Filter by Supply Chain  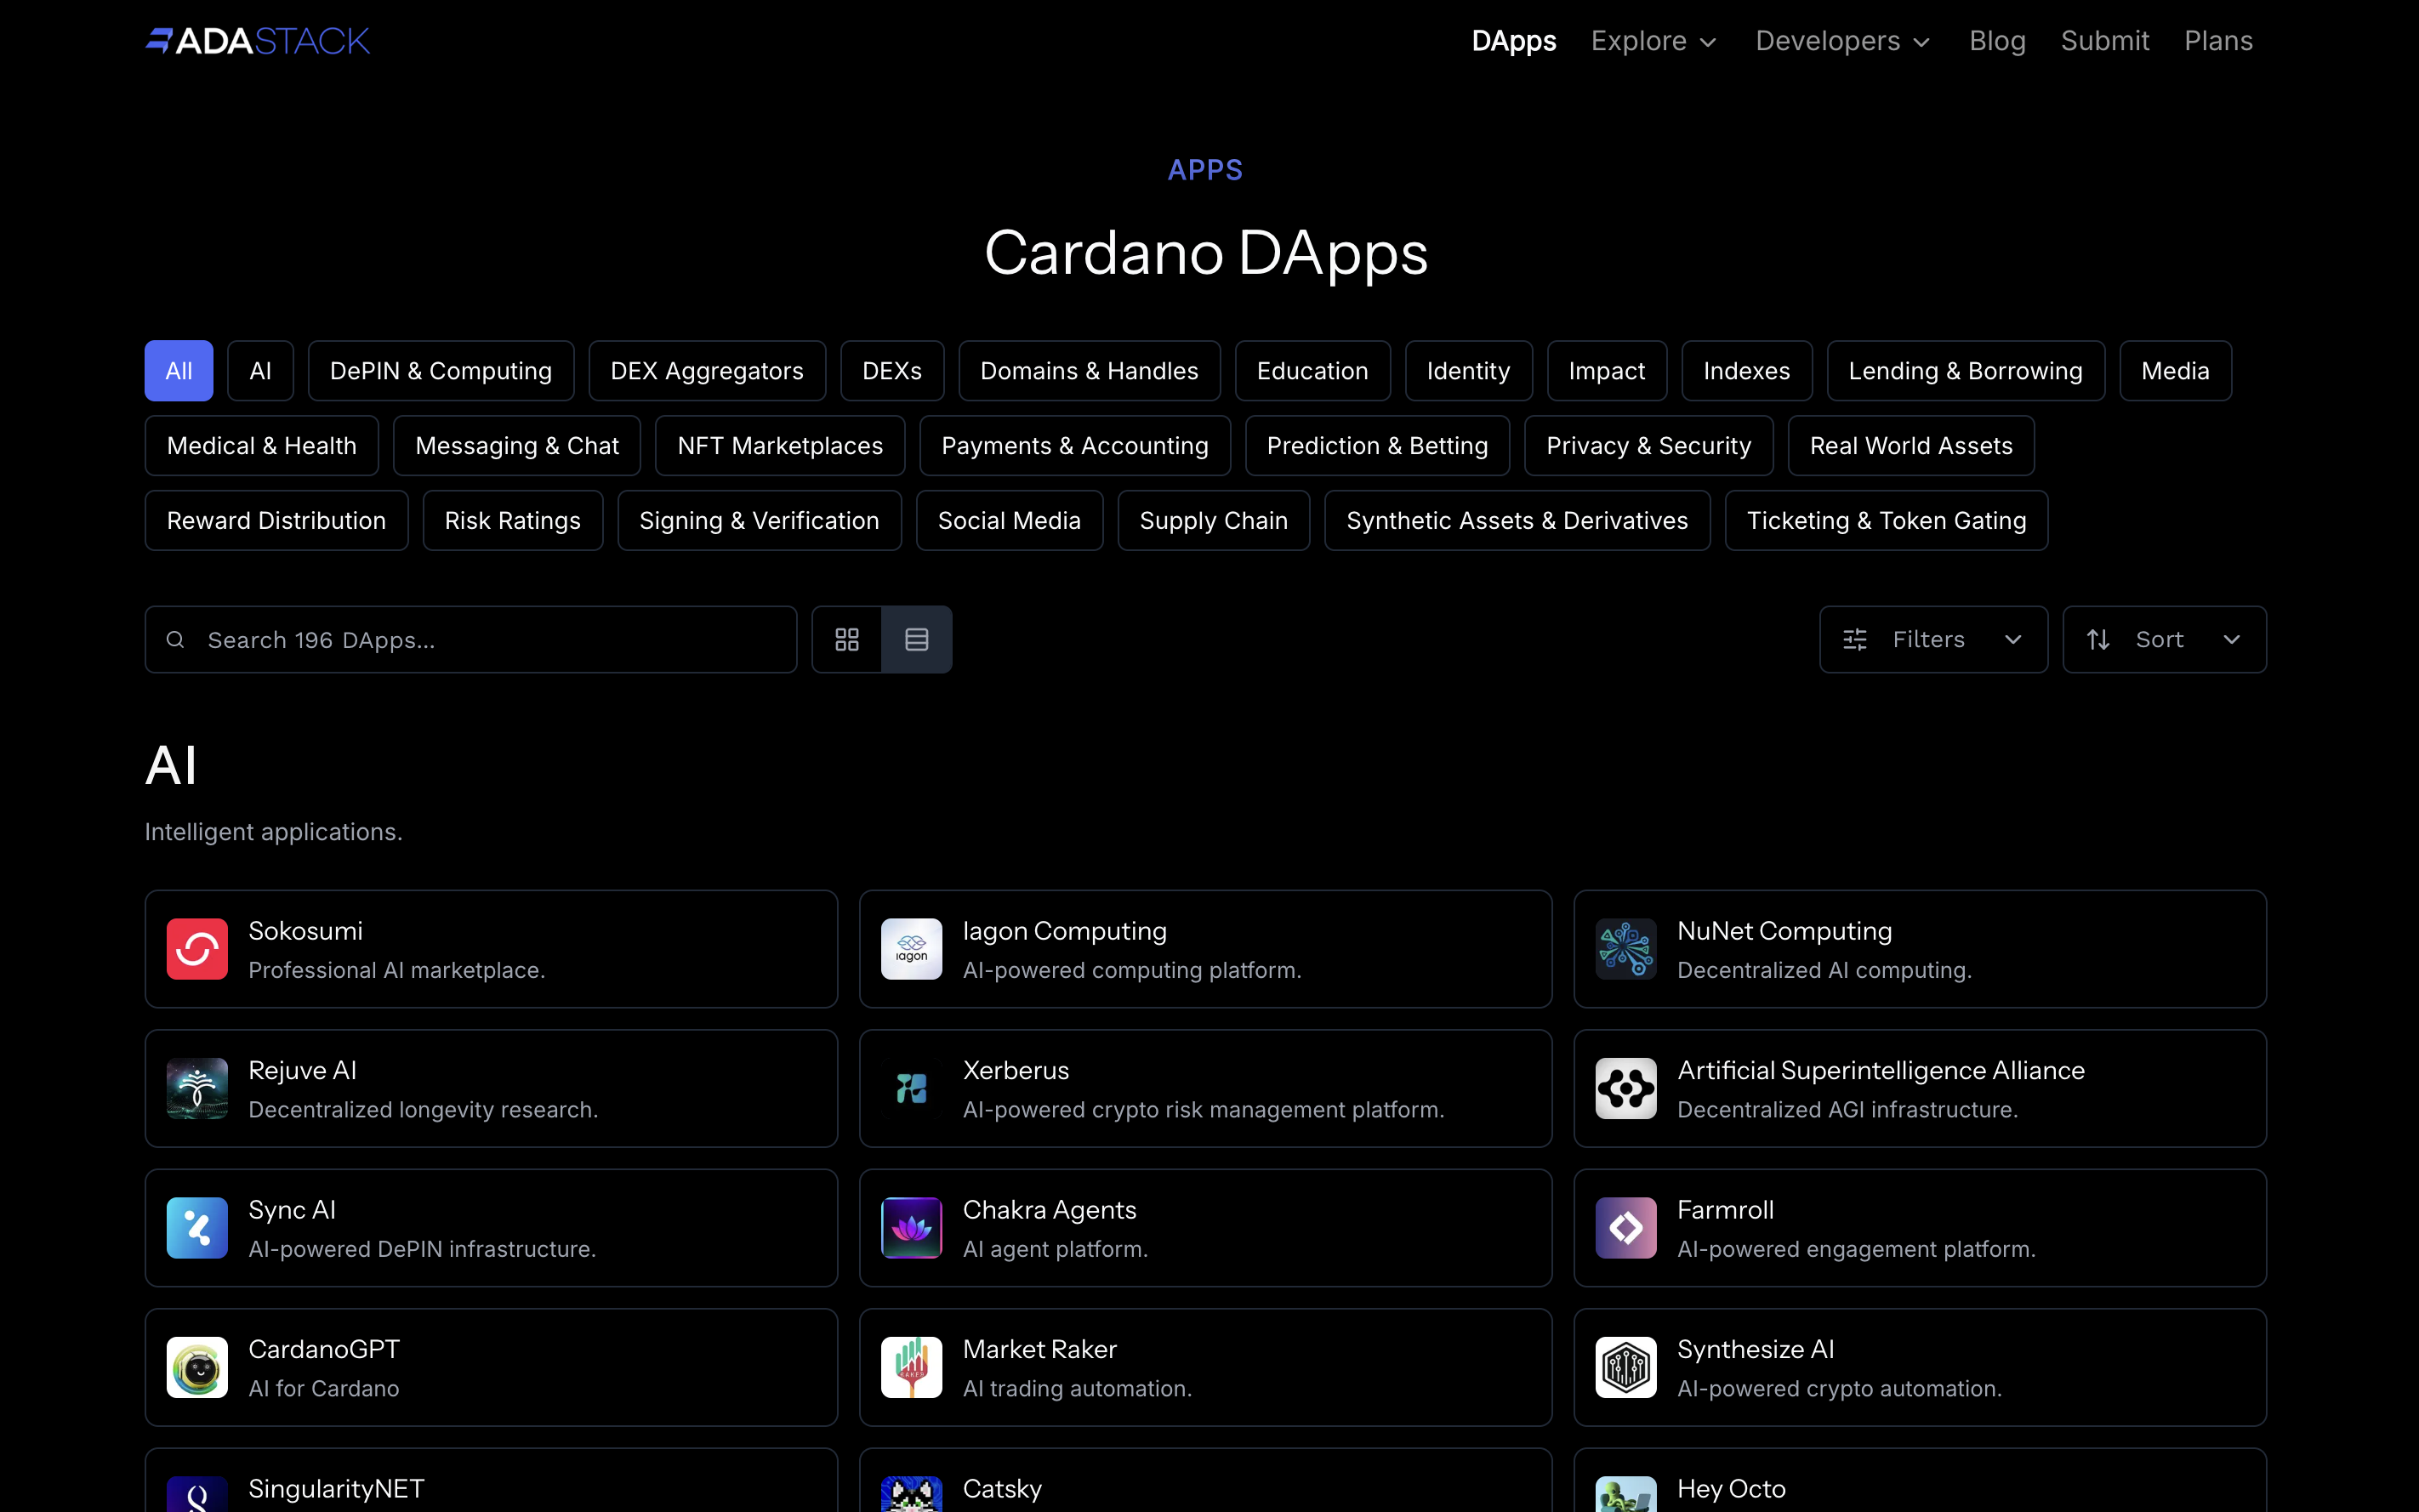pos(1214,521)
